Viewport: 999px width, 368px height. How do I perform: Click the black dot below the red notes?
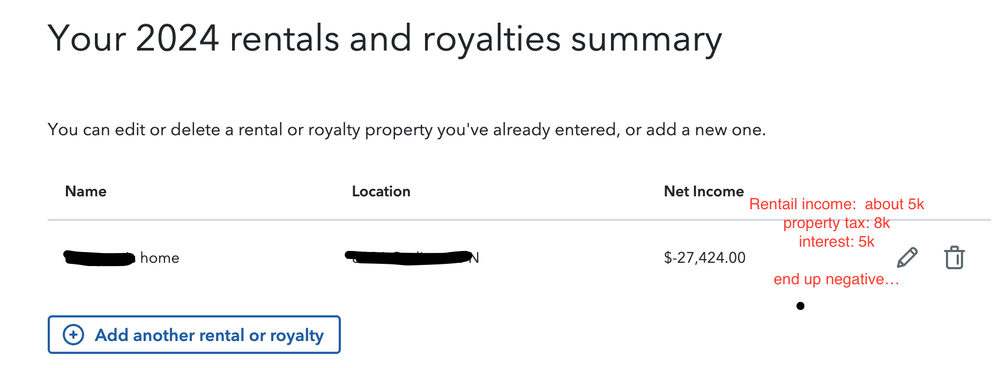800,306
